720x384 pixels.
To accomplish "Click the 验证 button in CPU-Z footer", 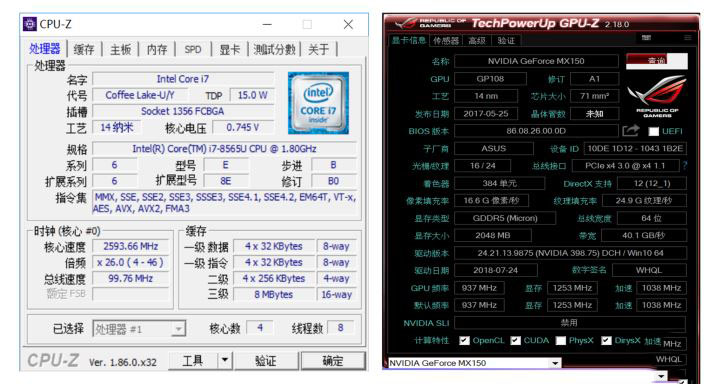I will click(265, 361).
